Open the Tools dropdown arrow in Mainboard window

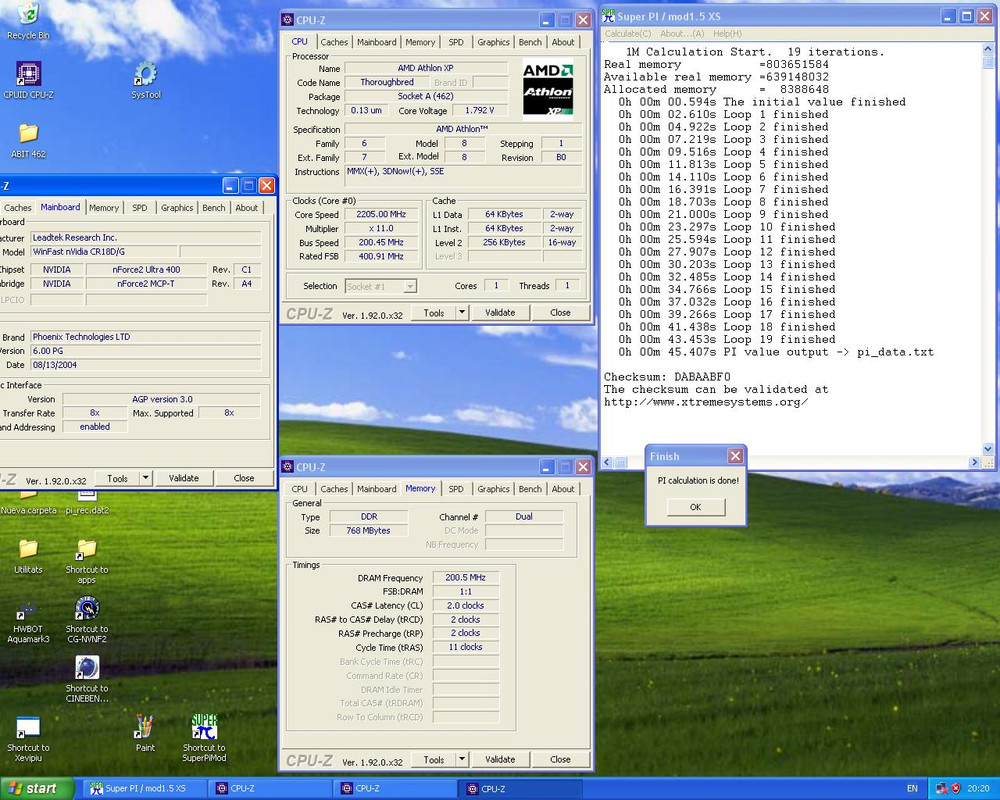(146, 478)
